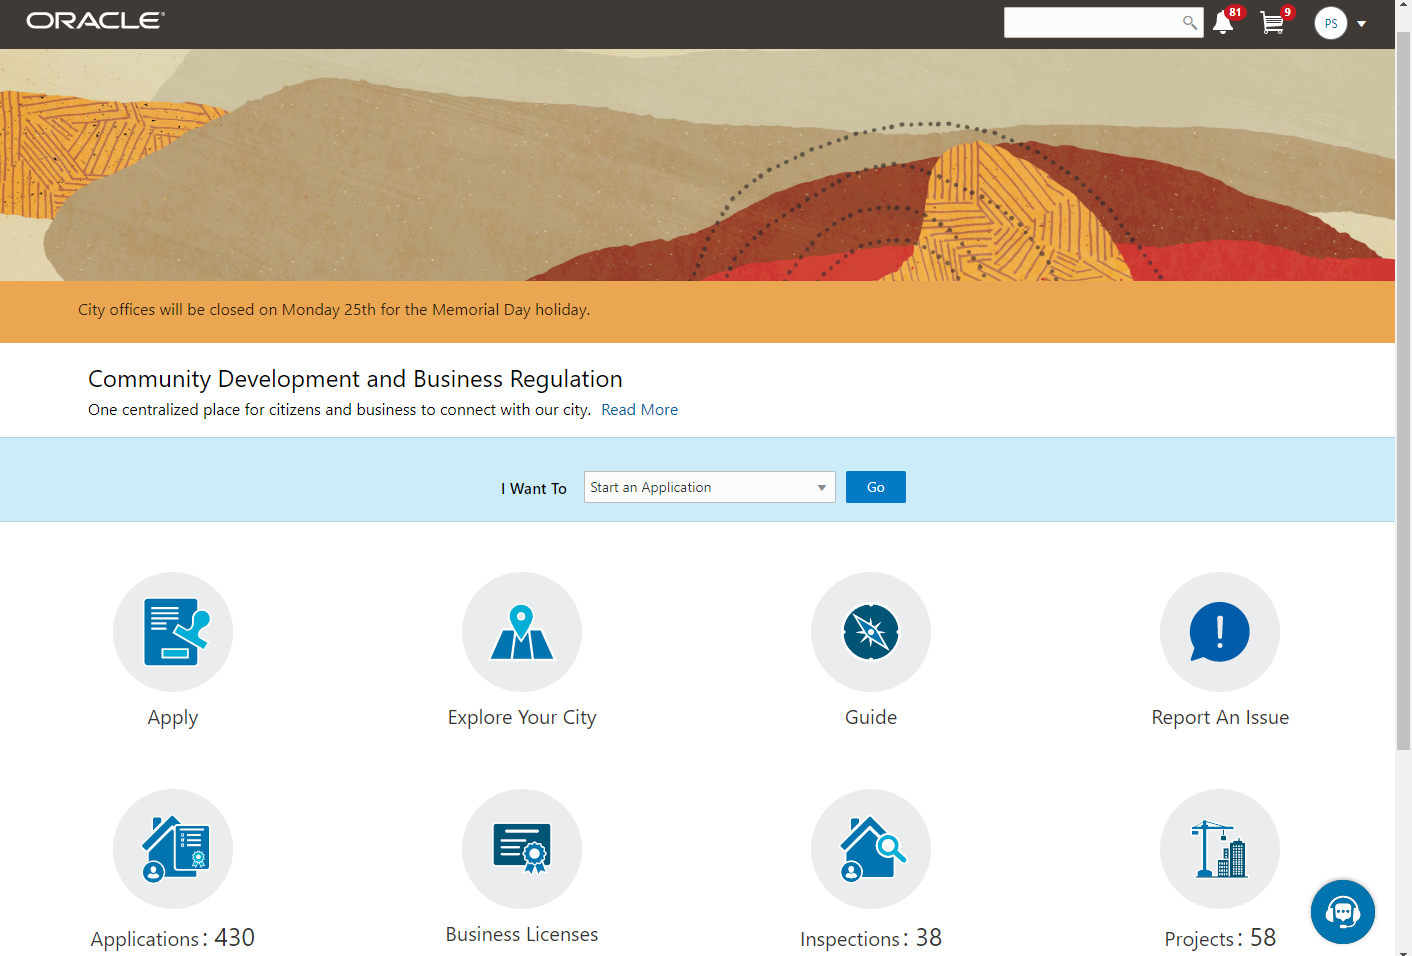Screen dimensions: 1412x956
Task: Click inside the search input field
Action: 1090,22
